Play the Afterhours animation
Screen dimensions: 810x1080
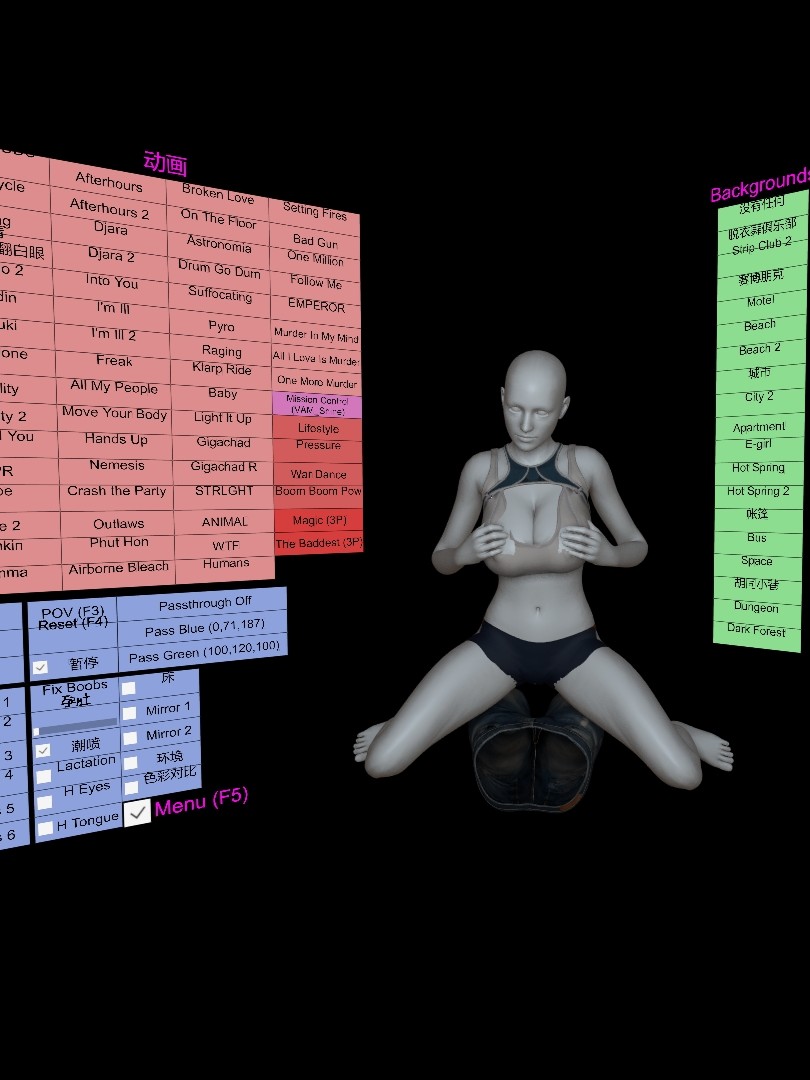click(x=109, y=184)
